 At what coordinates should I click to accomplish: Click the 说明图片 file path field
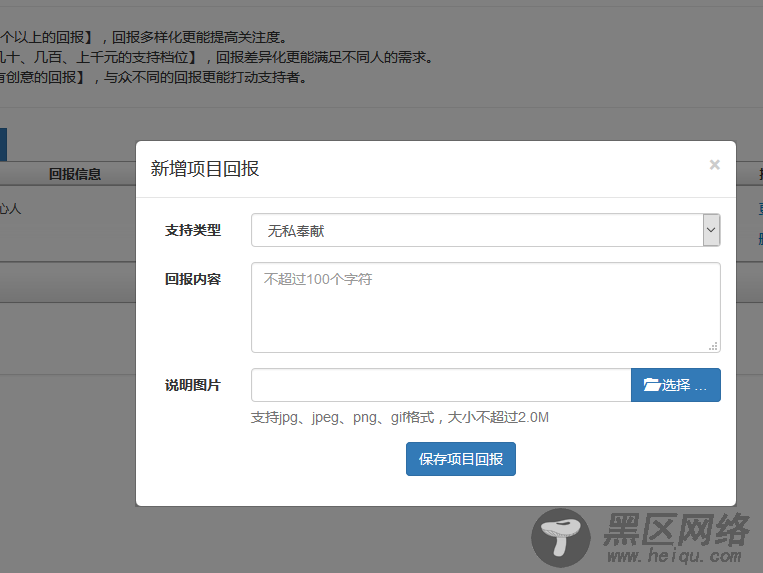[x=441, y=385]
